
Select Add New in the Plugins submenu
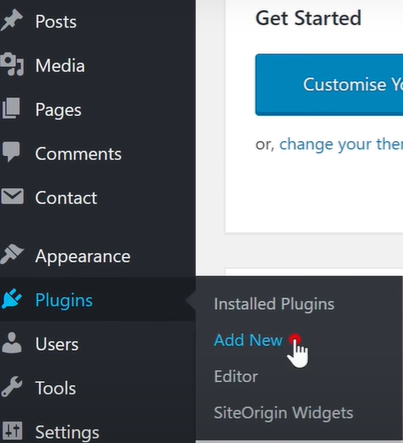pyautogui.click(x=248, y=340)
